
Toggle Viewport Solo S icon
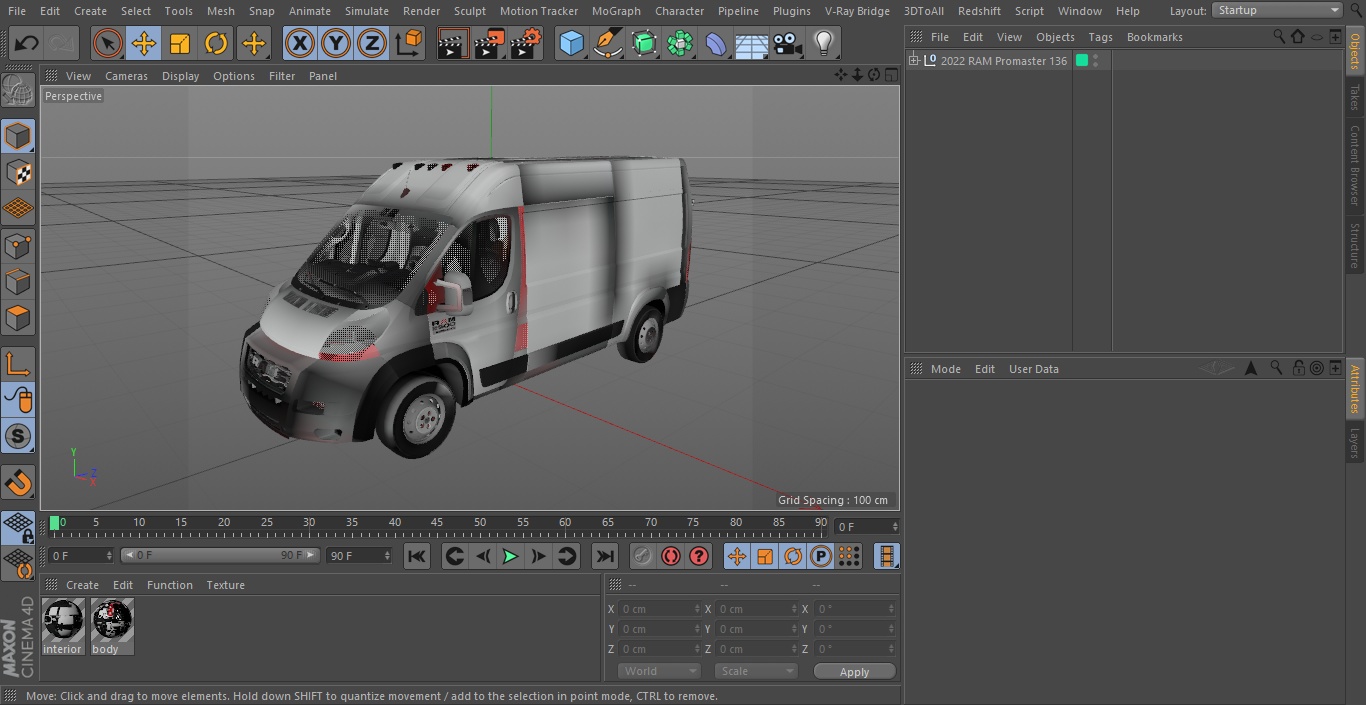pos(18,436)
